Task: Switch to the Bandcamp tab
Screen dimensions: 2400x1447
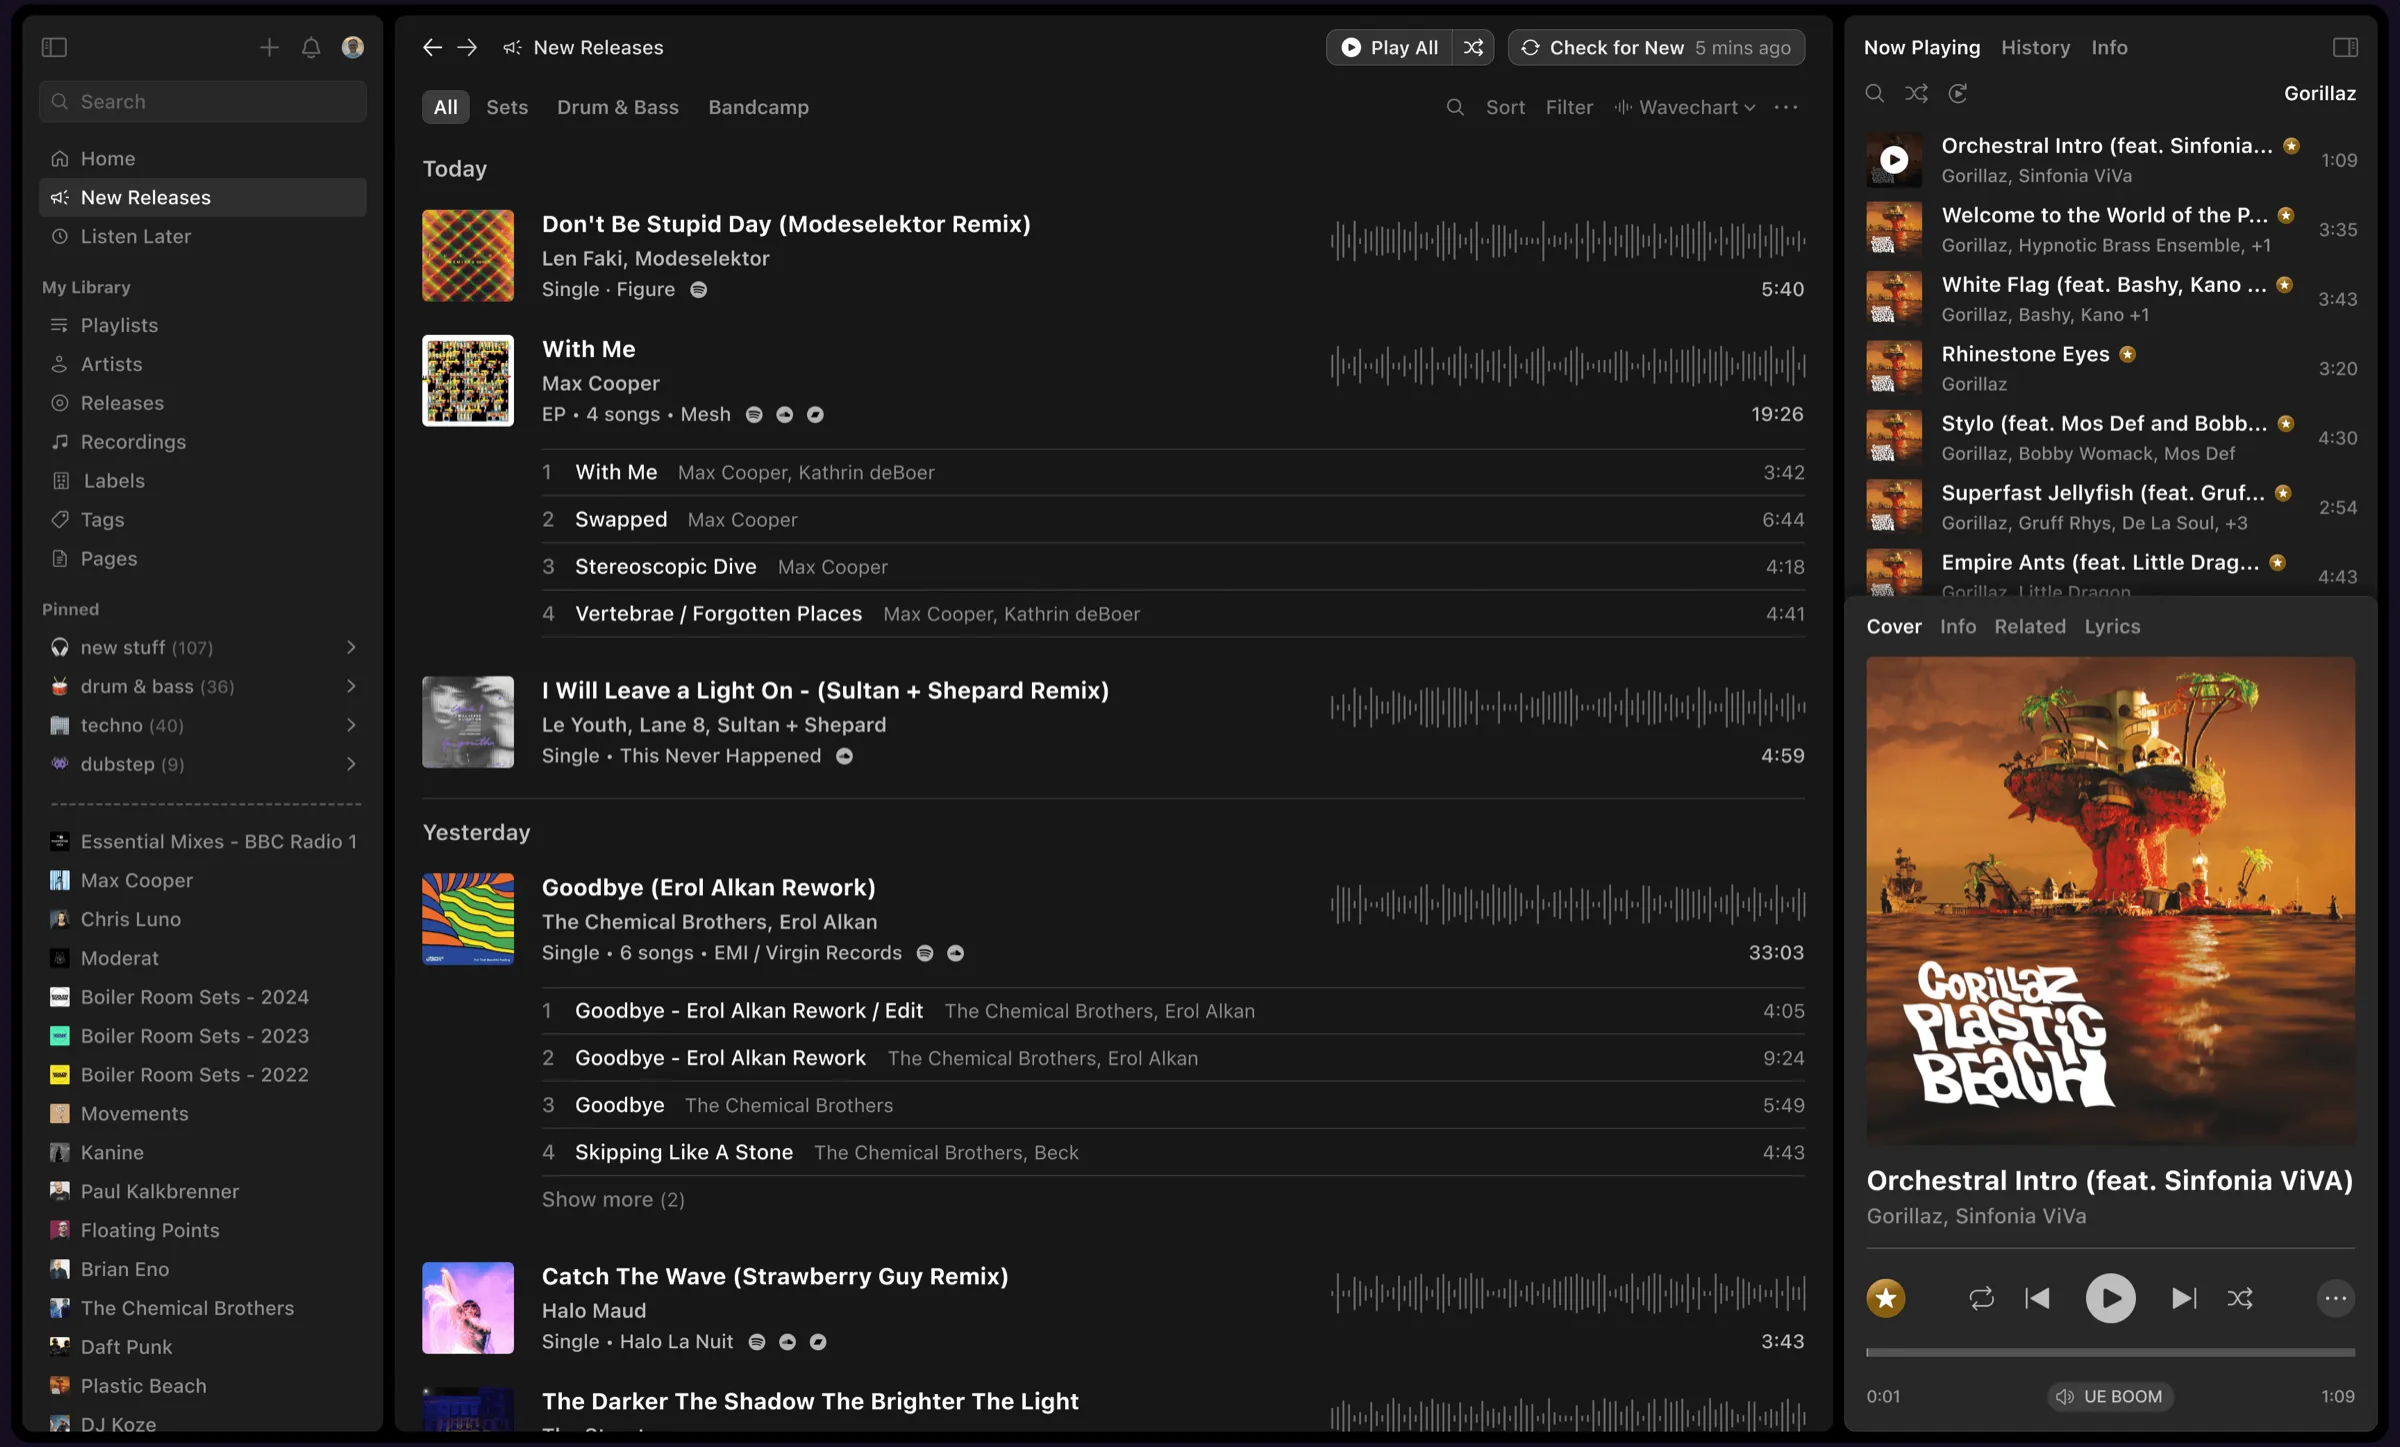Action: coord(758,107)
